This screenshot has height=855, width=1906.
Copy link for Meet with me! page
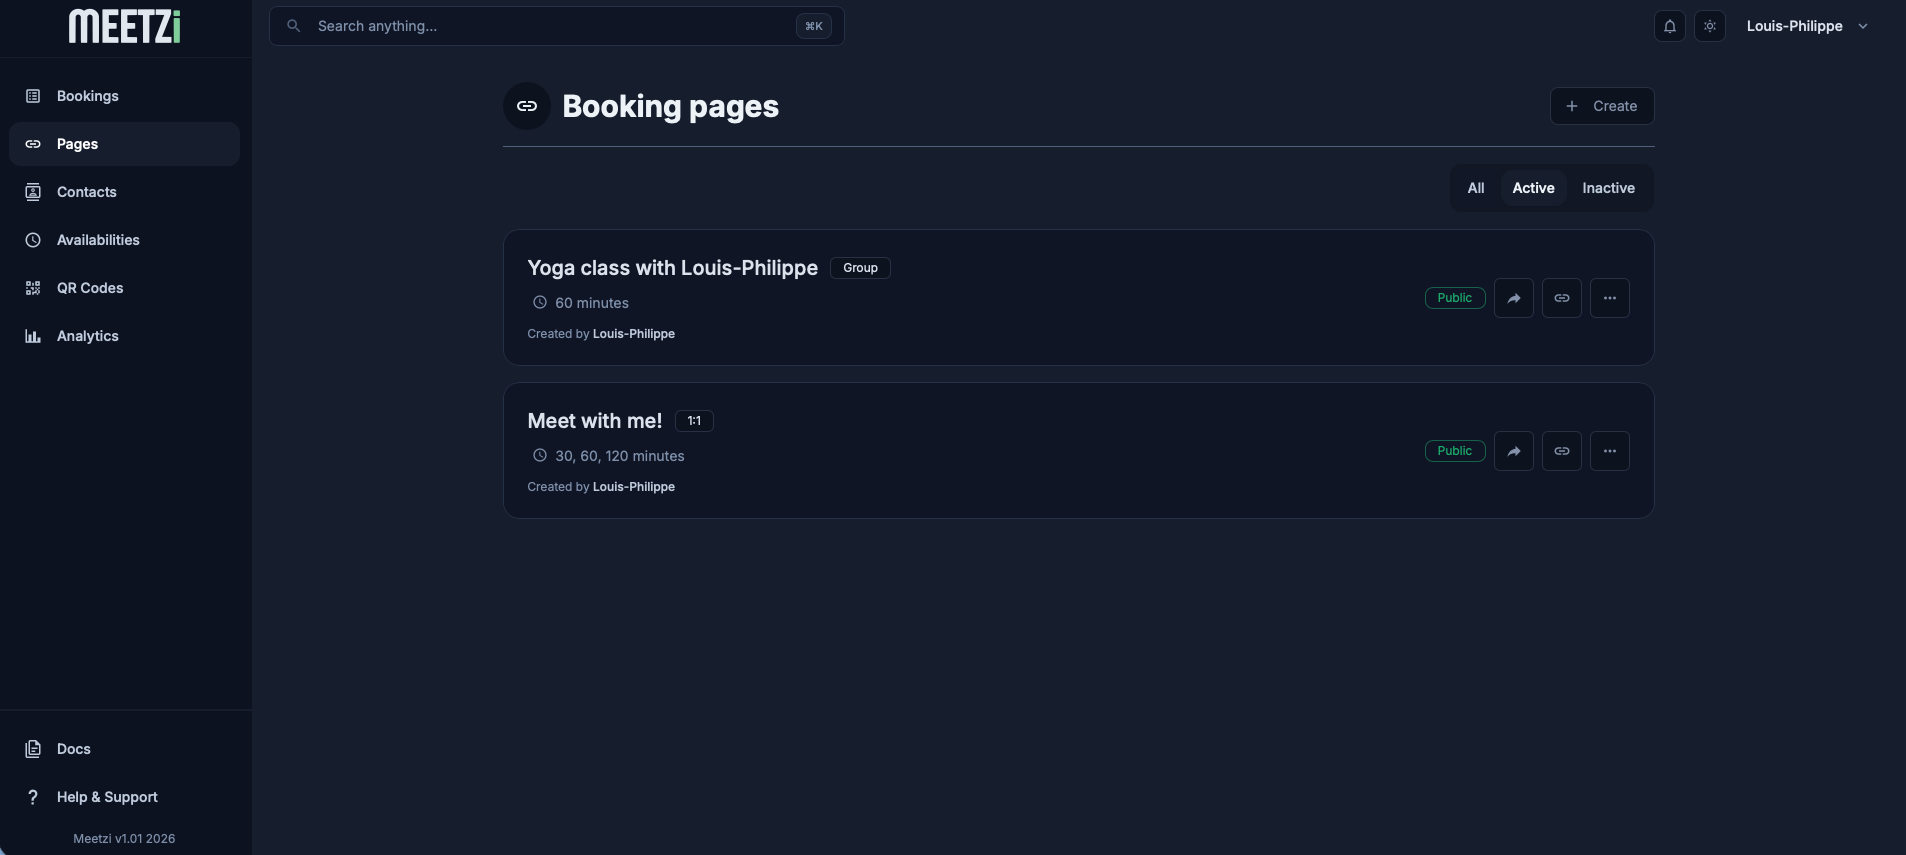(1562, 451)
